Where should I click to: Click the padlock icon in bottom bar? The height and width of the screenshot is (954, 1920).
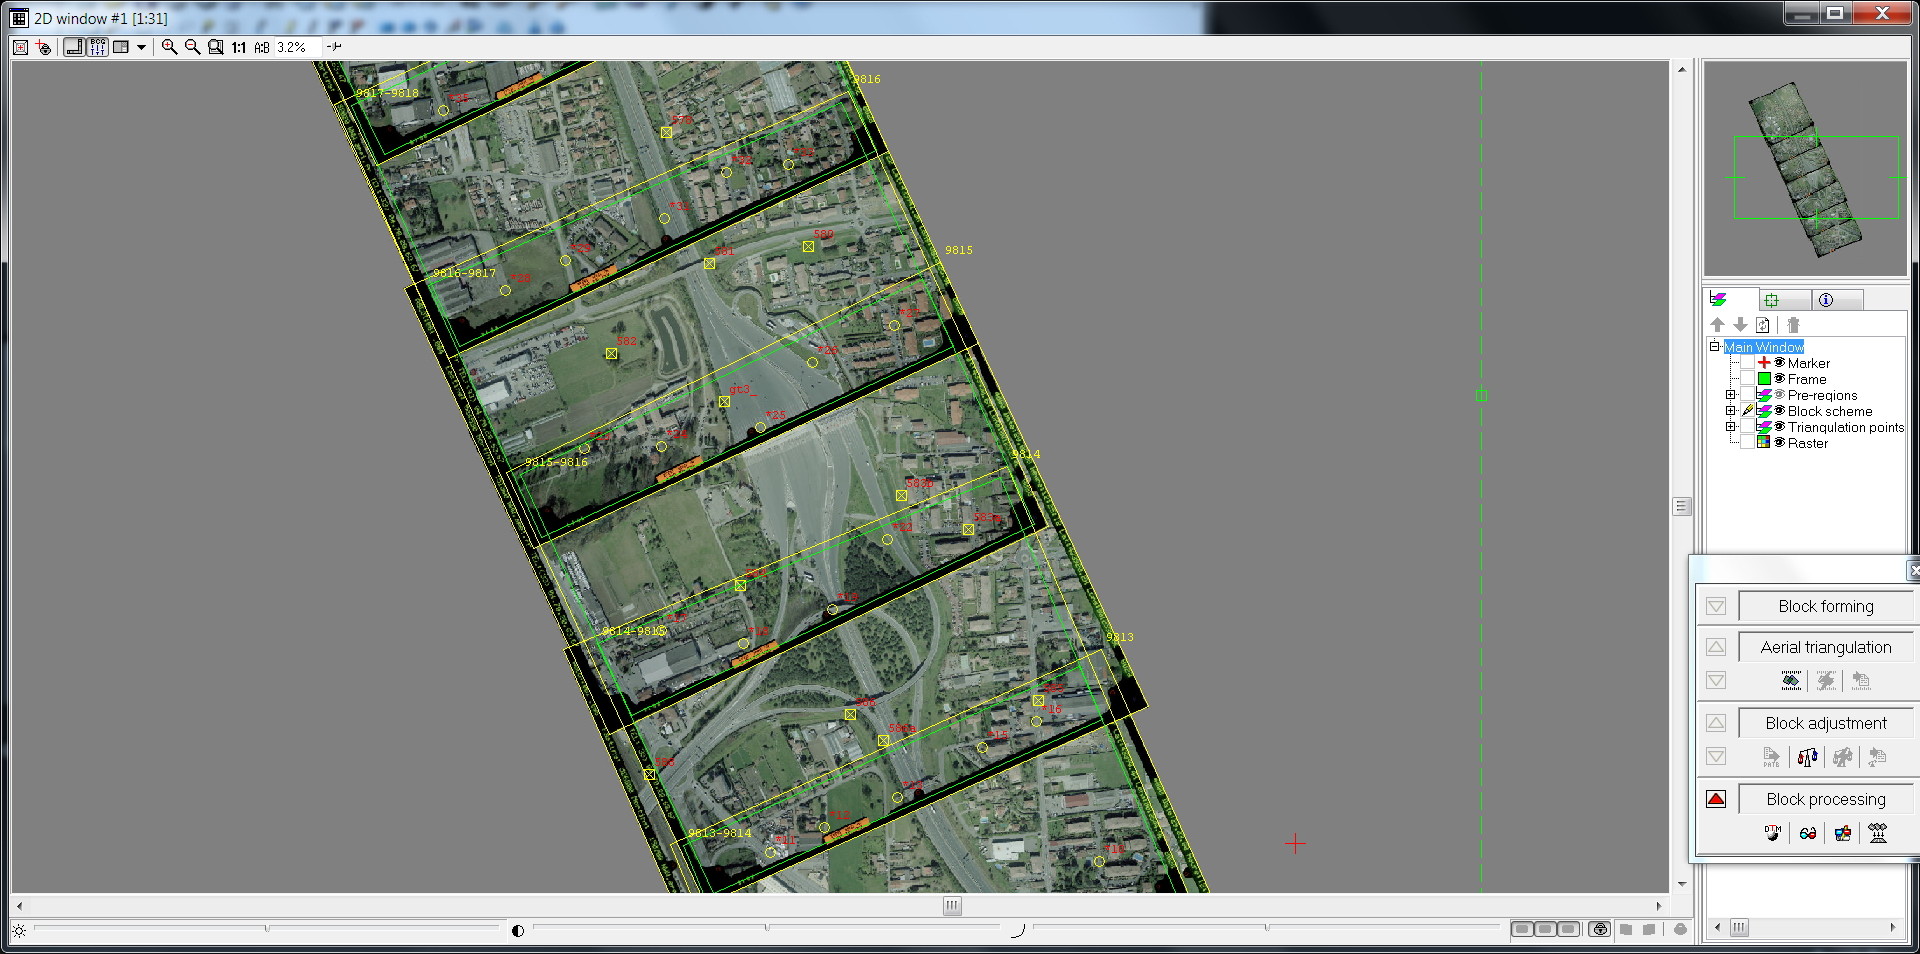[x=1600, y=930]
